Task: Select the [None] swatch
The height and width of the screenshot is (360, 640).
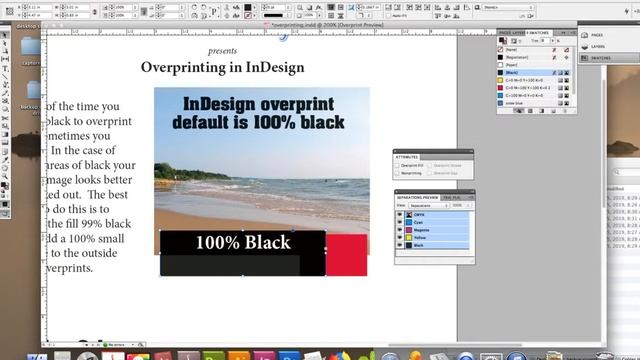Action: pos(533,50)
